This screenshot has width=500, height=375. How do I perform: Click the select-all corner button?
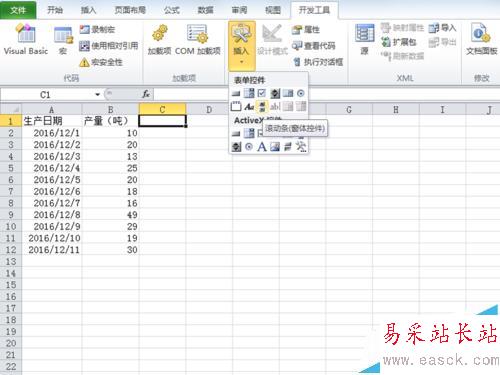coord(11,109)
